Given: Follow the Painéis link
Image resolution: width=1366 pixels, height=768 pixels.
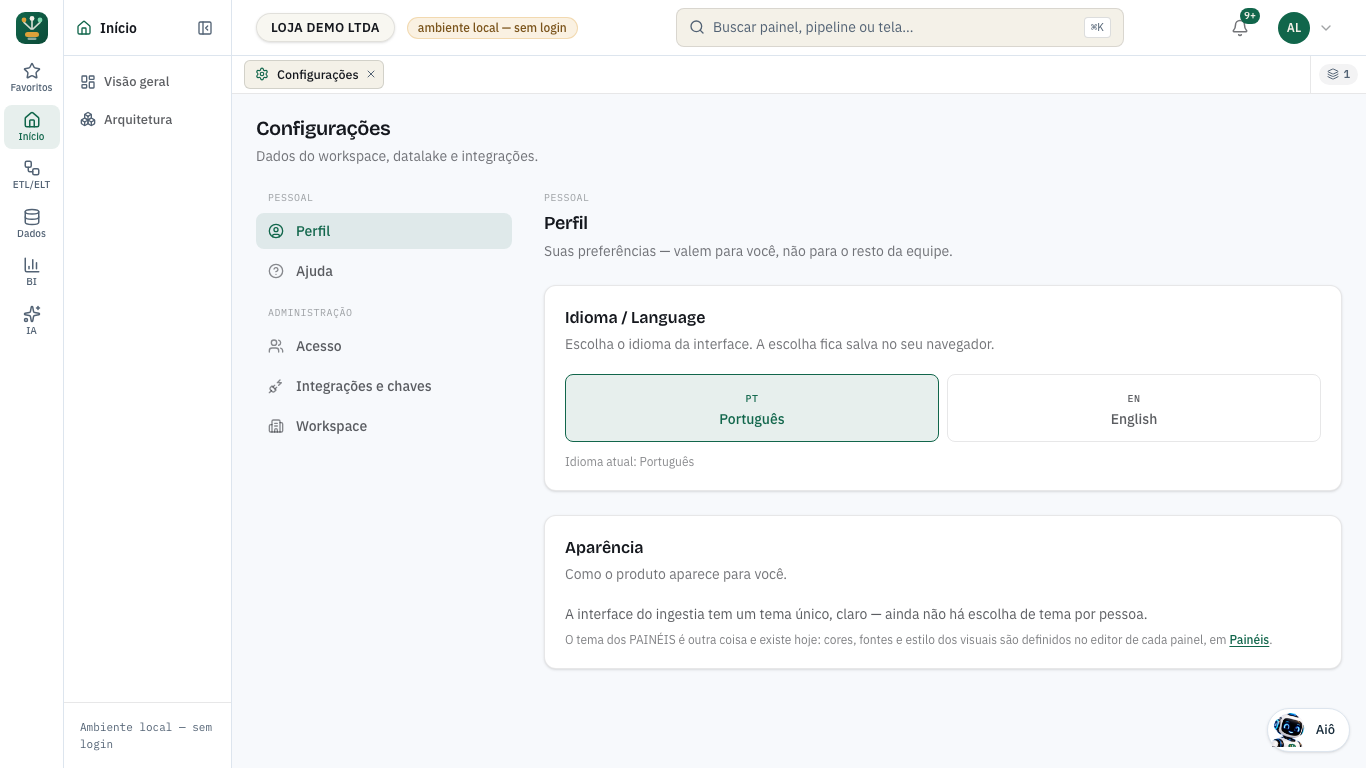Looking at the screenshot, I should click(x=1249, y=640).
